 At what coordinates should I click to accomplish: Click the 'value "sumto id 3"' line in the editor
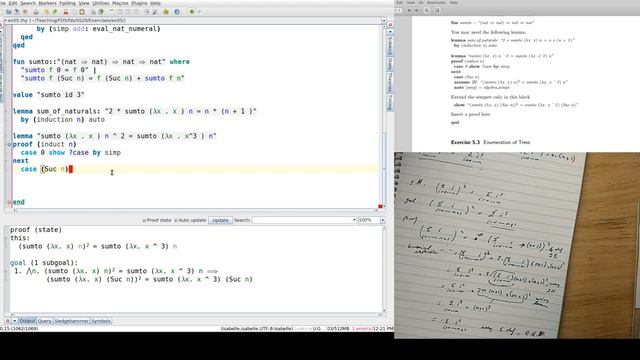coord(49,95)
